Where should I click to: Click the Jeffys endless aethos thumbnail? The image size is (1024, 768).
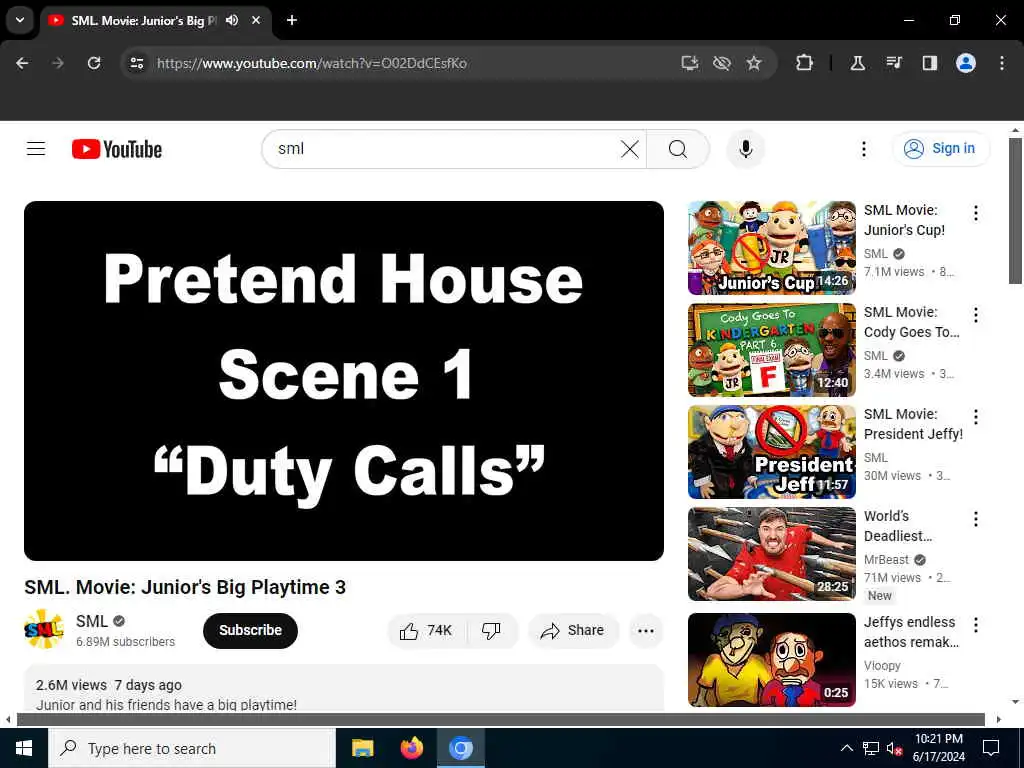coord(771,660)
